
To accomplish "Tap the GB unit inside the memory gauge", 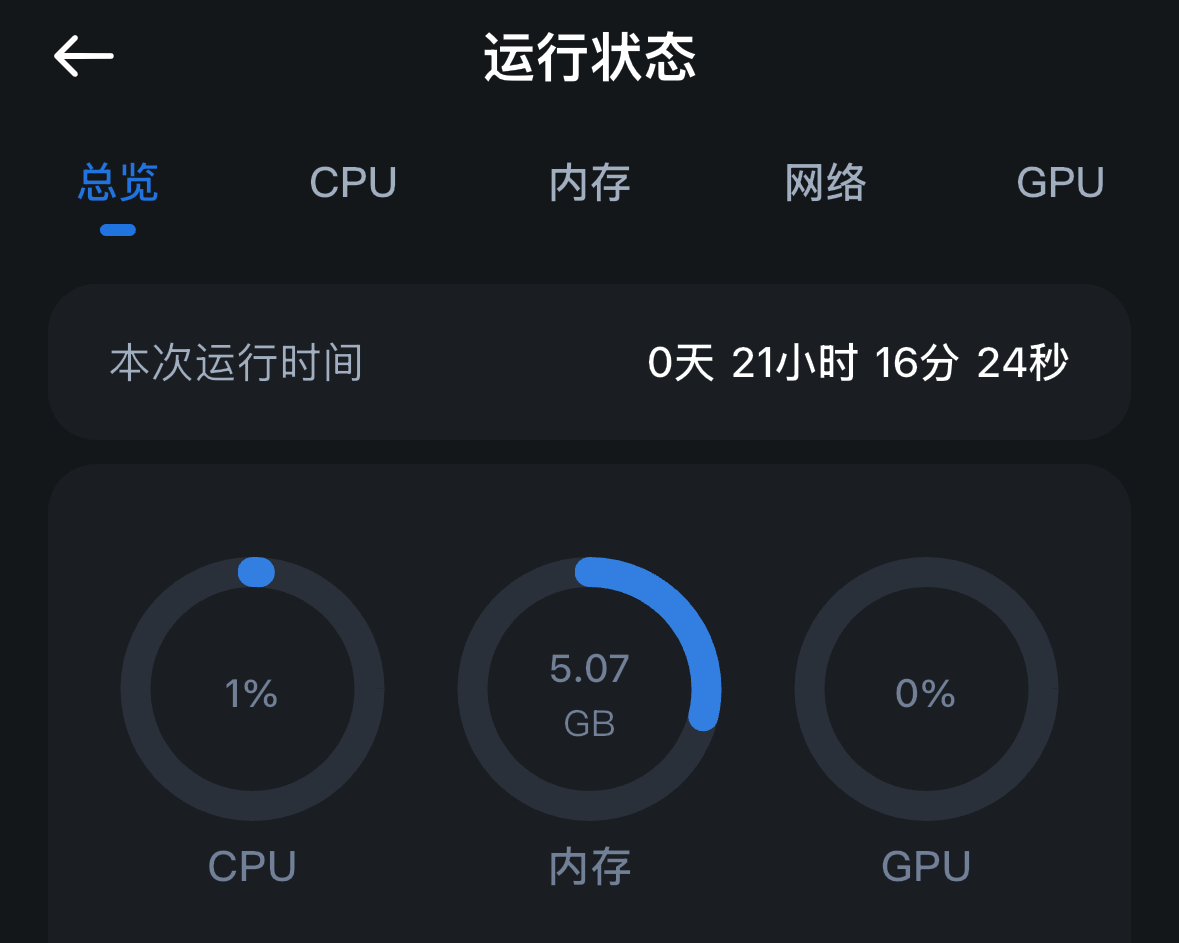I will (x=589, y=723).
